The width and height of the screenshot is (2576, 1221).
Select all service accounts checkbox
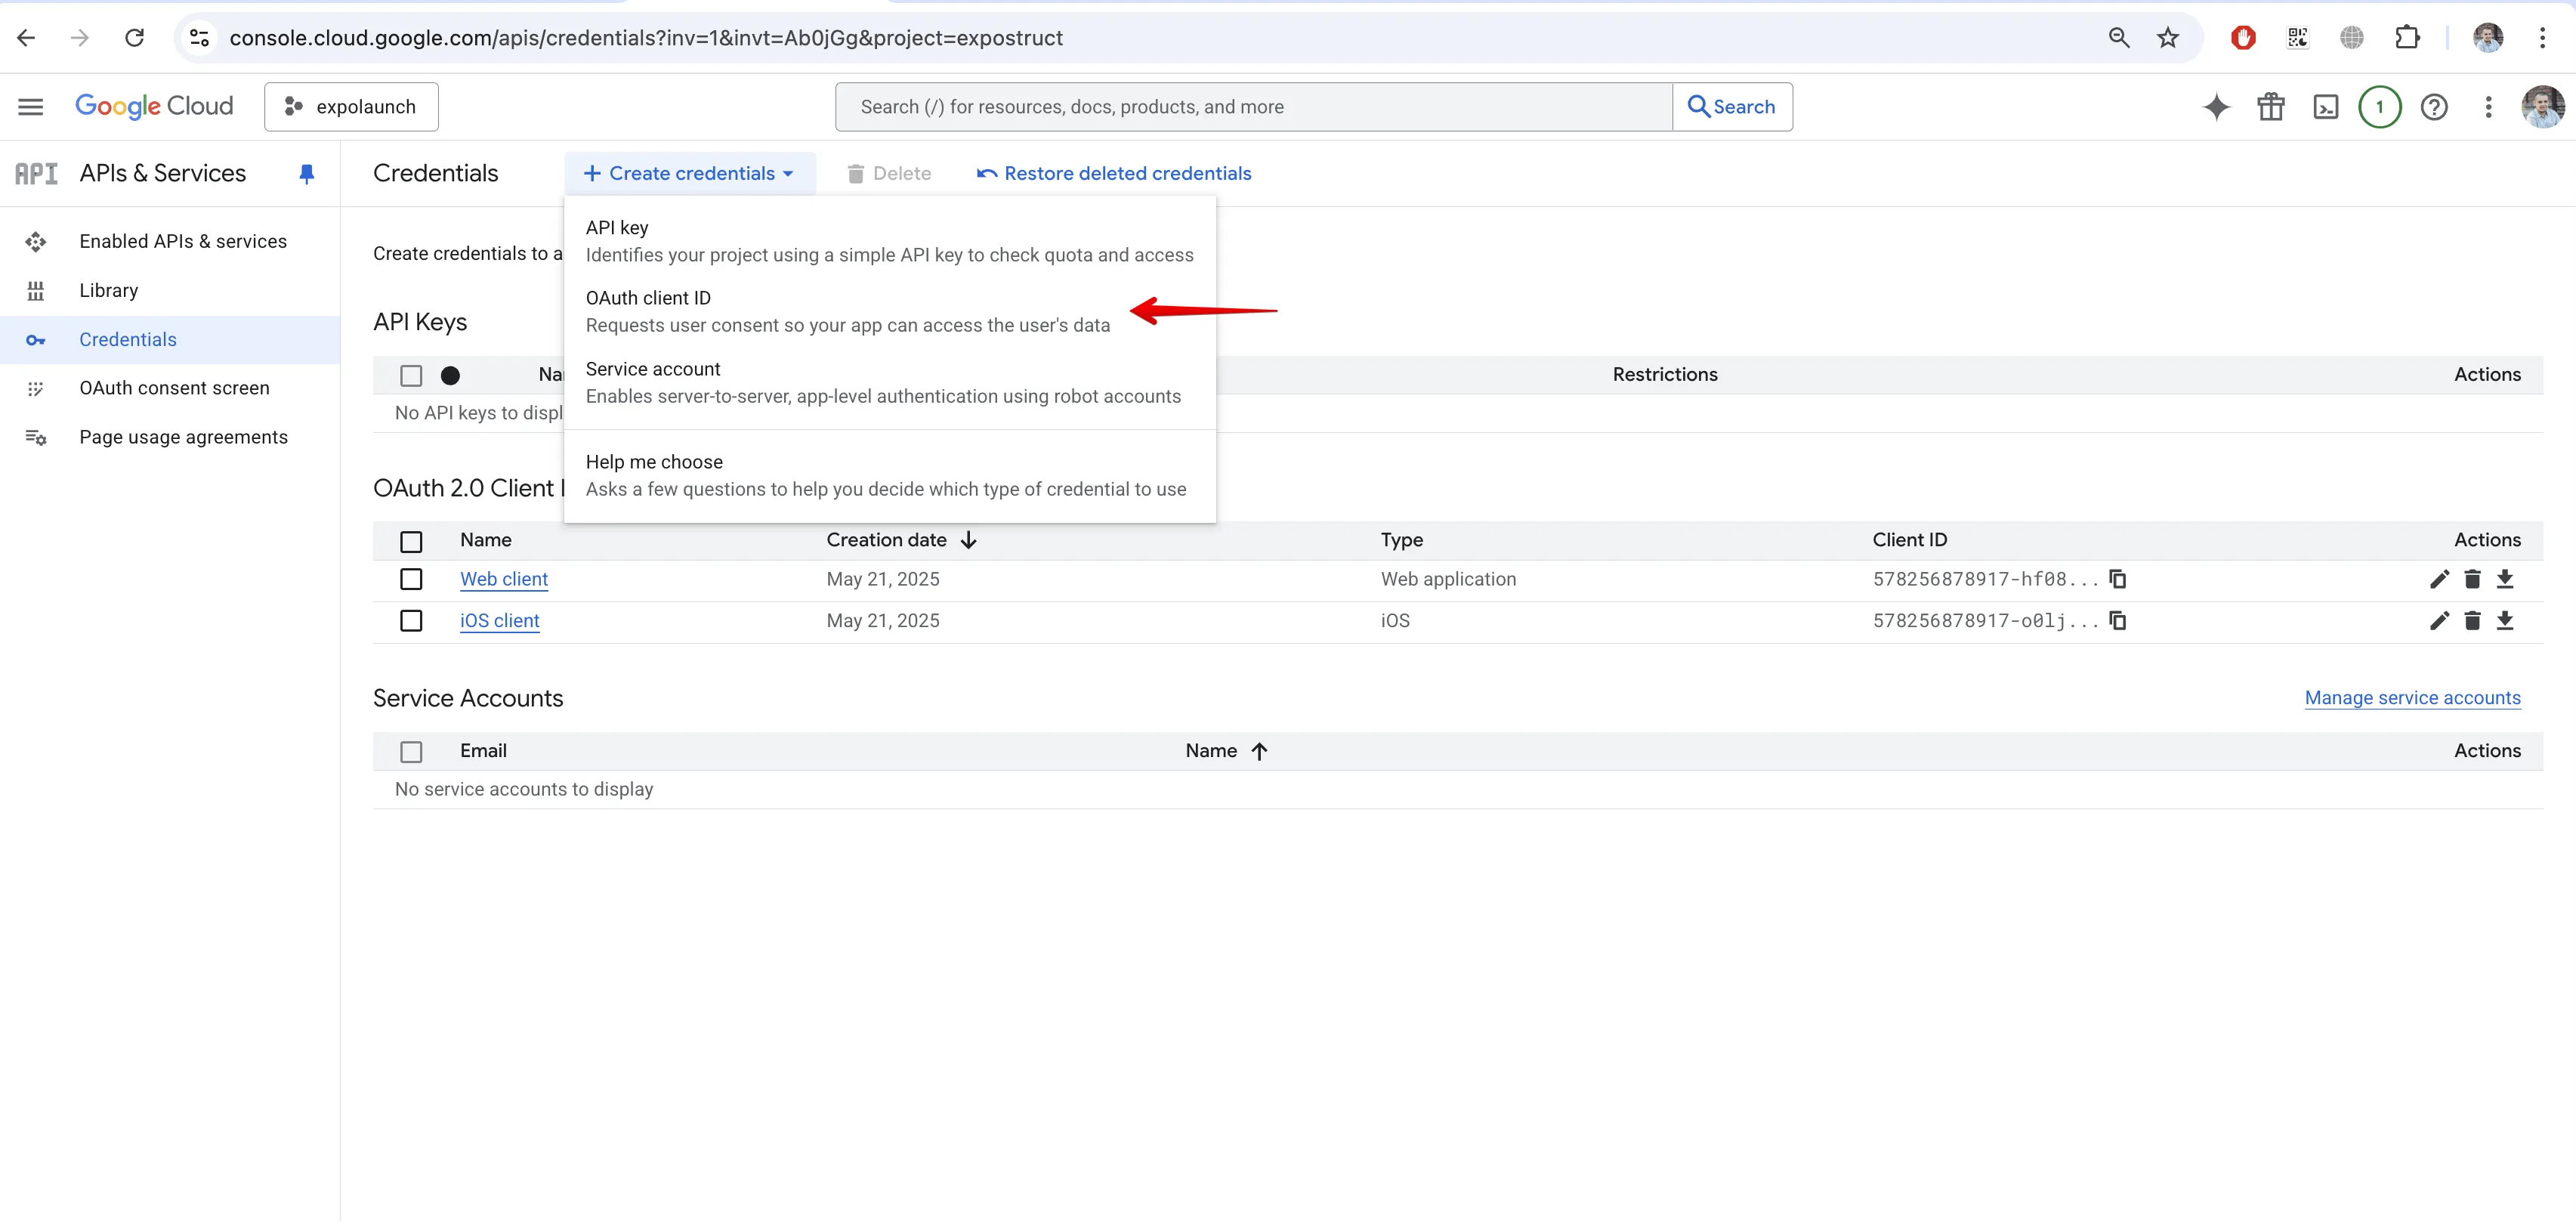(x=411, y=752)
